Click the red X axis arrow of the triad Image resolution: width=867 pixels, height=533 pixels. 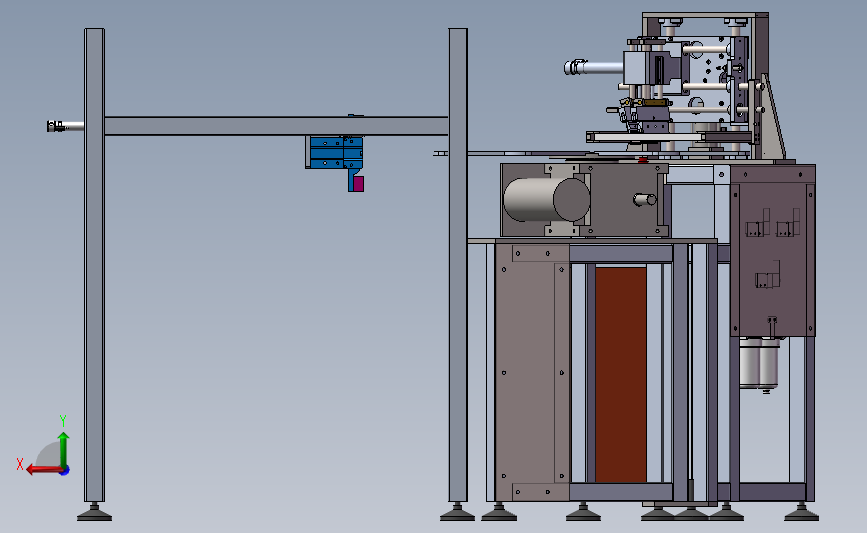[43, 470]
